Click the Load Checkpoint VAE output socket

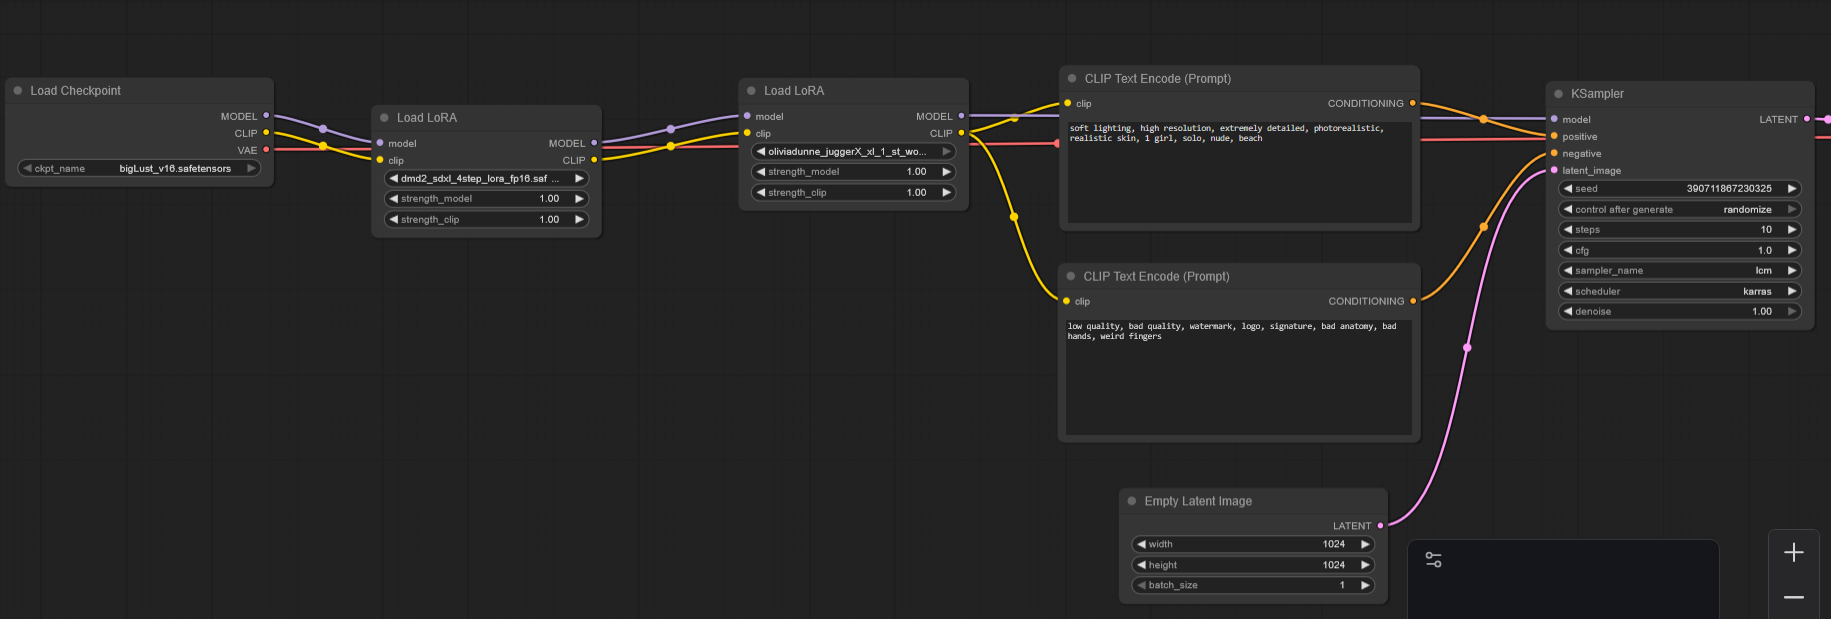point(266,150)
